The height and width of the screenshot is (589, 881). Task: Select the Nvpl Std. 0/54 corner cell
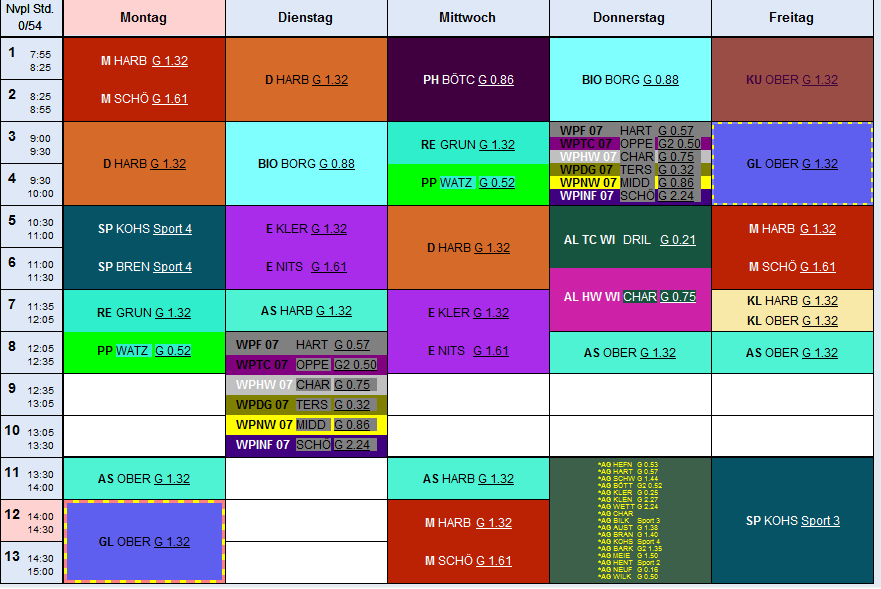(31, 17)
